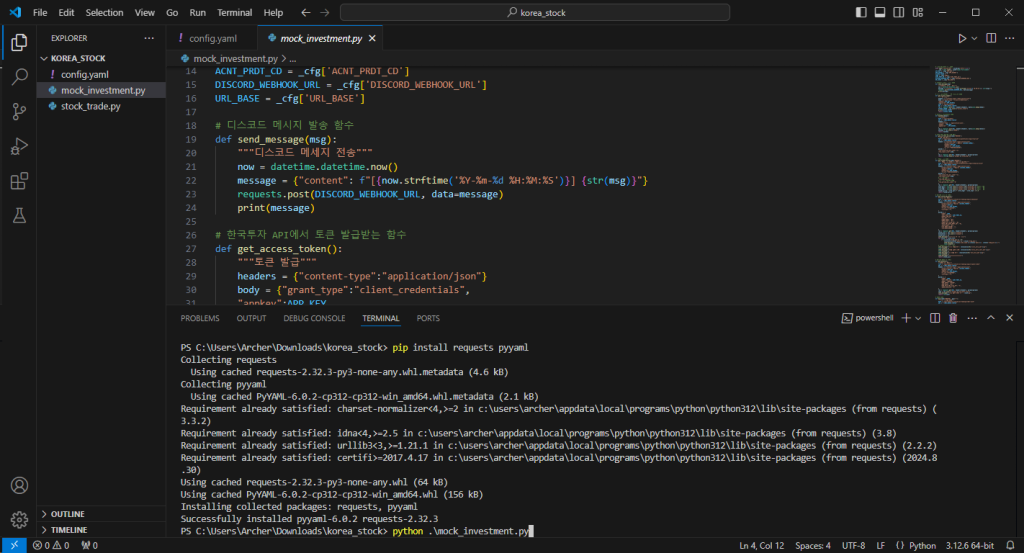Go forward using the navigation arrow

(x=325, y=12)
